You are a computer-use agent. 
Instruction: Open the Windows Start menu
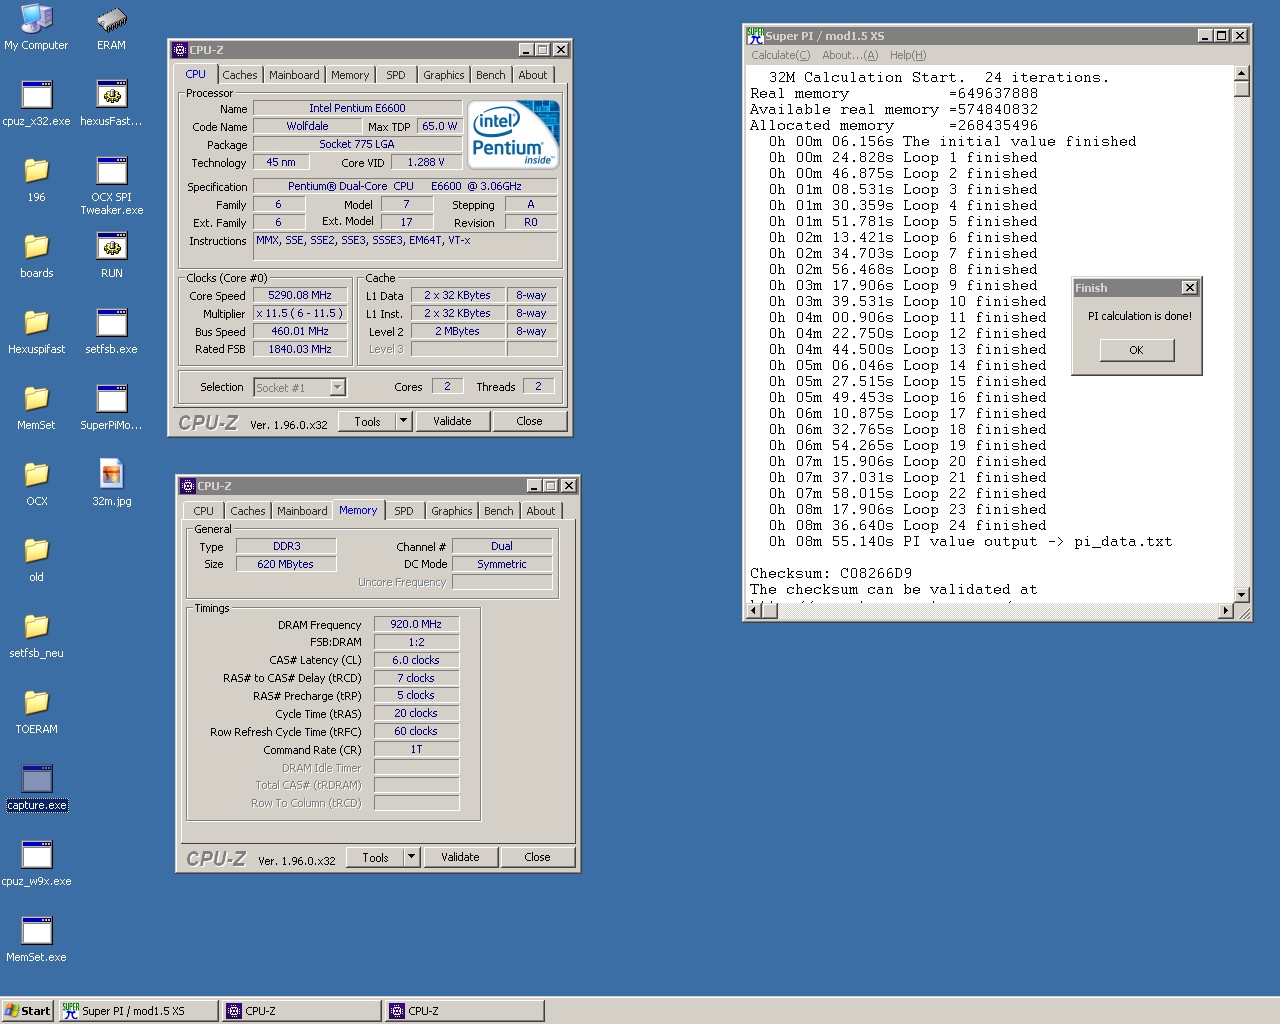click(x=28, y=1011)
